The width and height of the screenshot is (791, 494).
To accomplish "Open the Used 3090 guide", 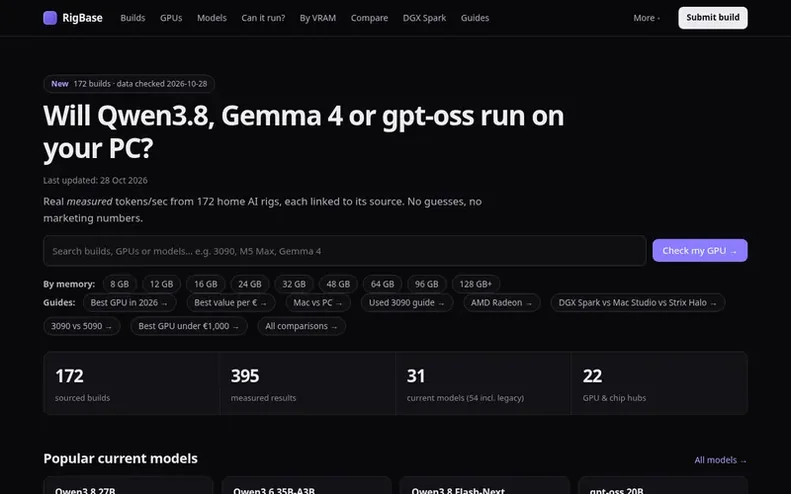I will click(x=407, y=303).
